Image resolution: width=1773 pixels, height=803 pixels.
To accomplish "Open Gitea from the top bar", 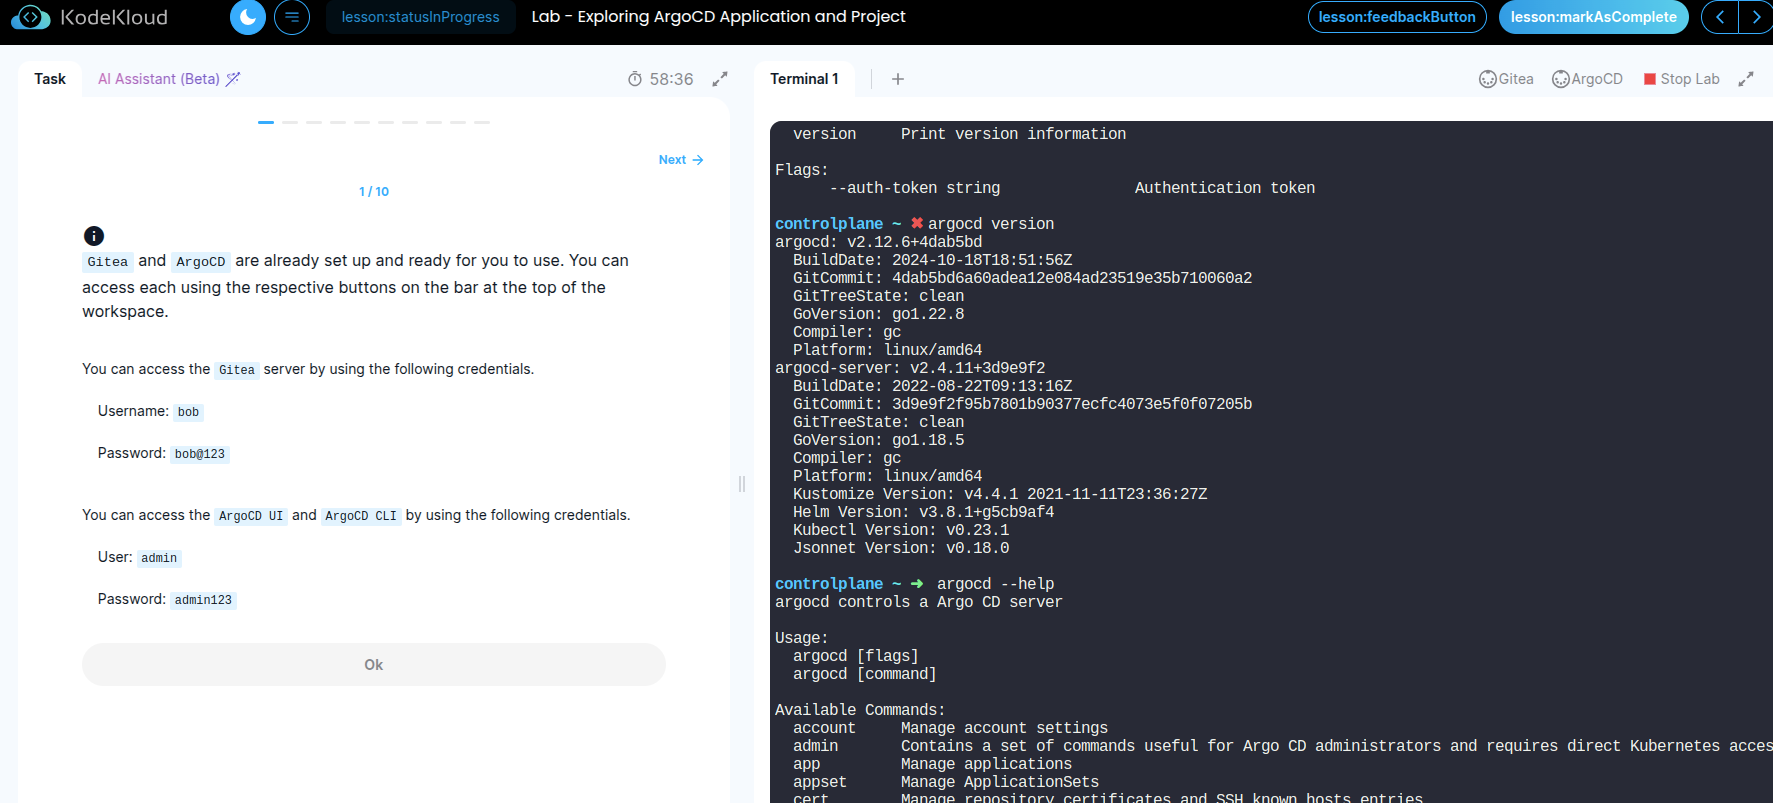I will coord(1506,79).
